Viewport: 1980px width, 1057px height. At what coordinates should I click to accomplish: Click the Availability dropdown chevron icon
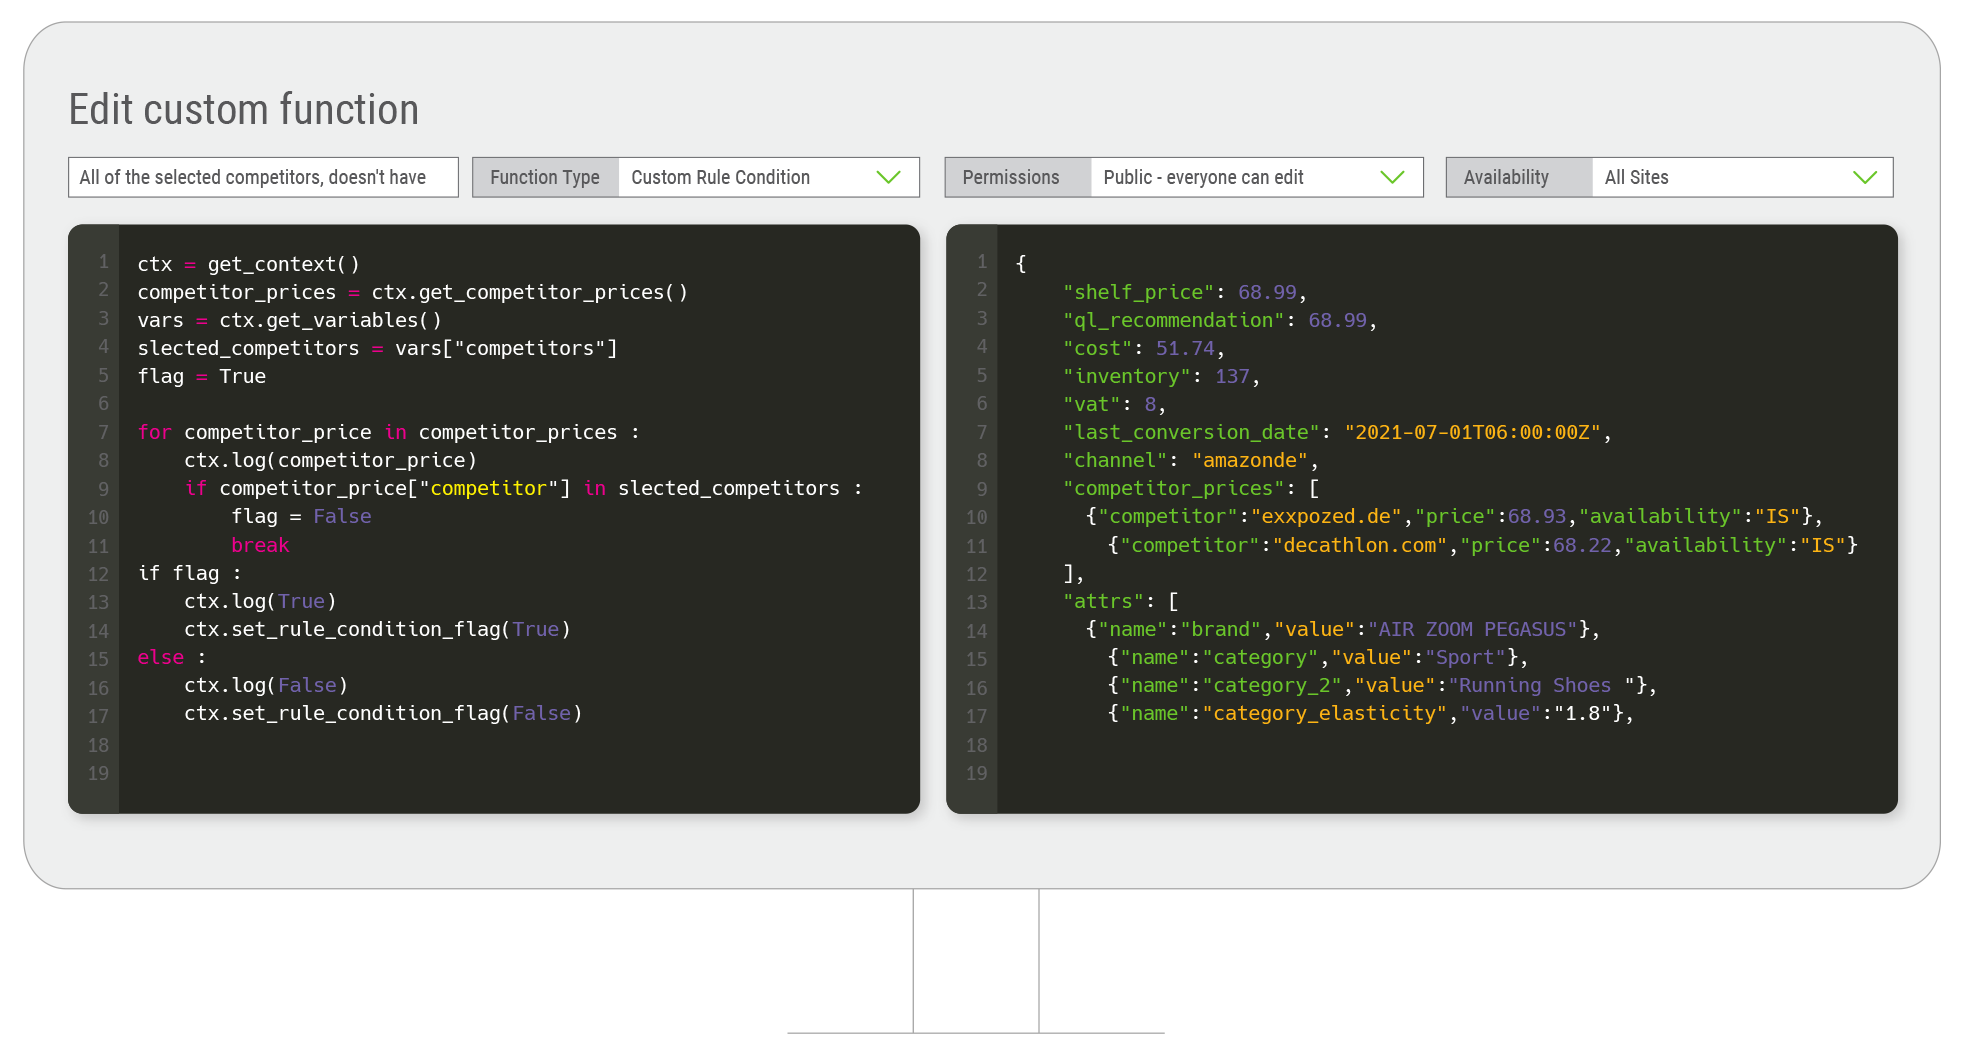(x=1866, y=177)
